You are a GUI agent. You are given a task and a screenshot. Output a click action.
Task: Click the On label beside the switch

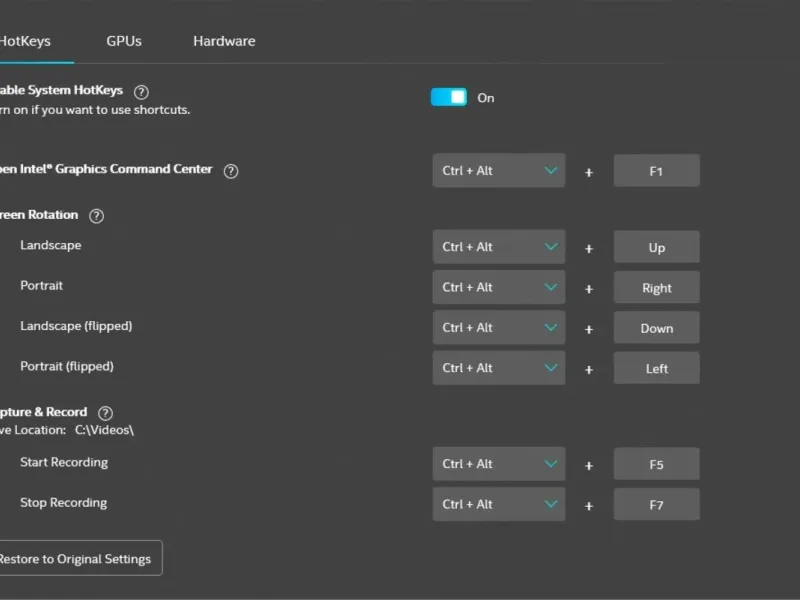click(486, 98)
